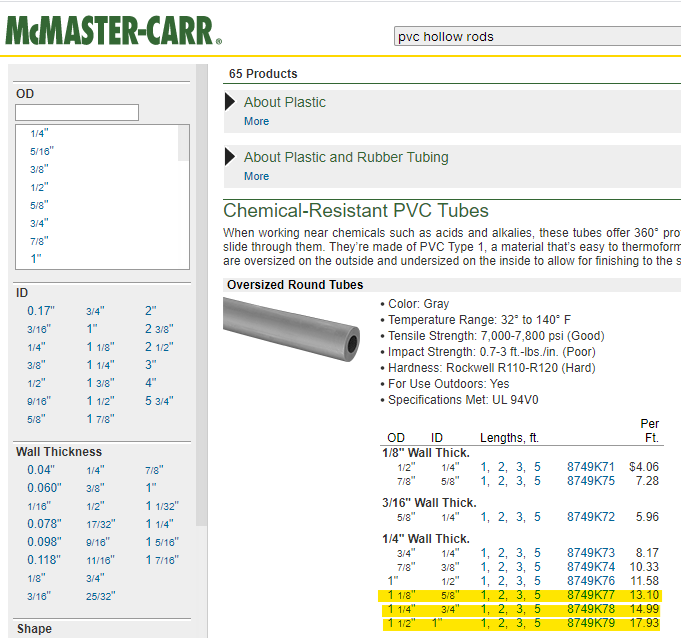Click the pvc hollow rods search box
The height and width of the screenshot is (638, 681).
click(x=538, y=36)
